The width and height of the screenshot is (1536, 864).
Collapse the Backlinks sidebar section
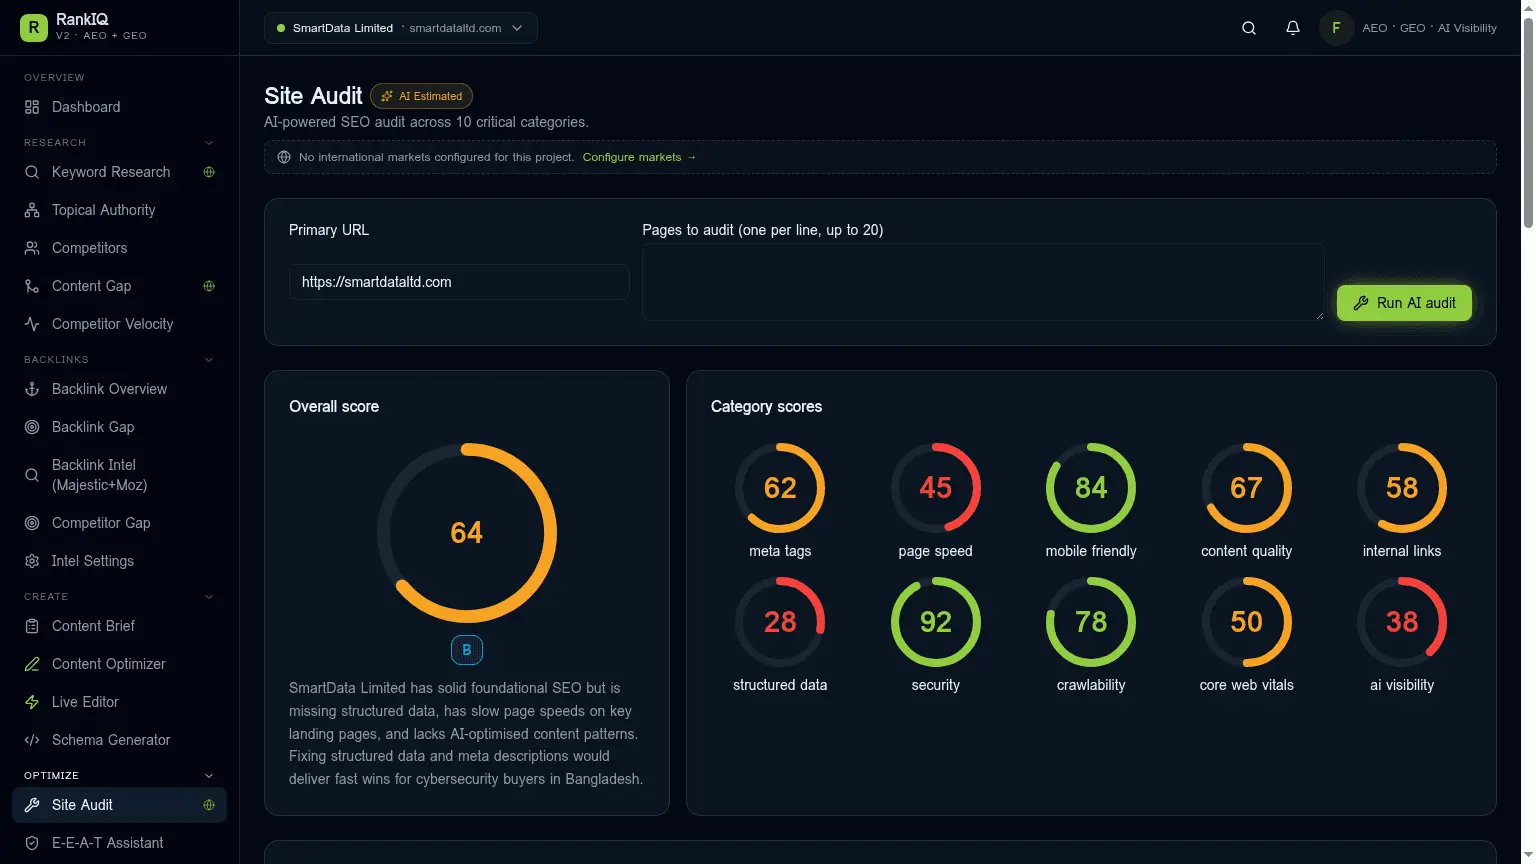click(x=209, y=360)
